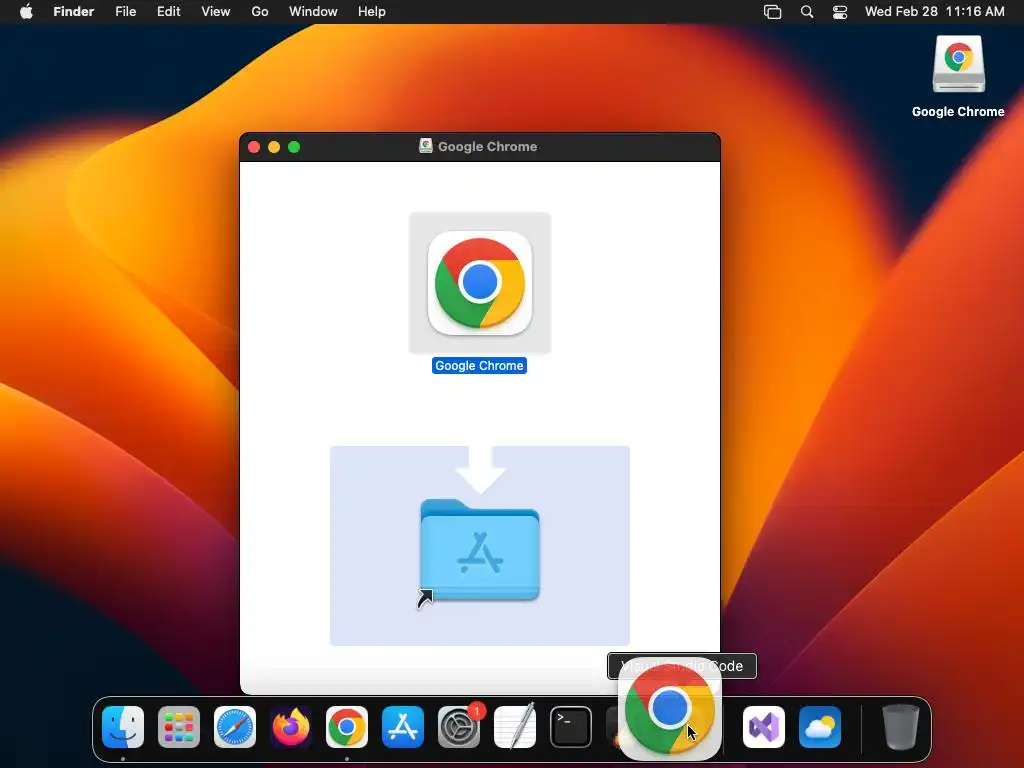Open System Settings from the Dock
Viewport: 1024px width, 768px height.
tap(458, 727)
